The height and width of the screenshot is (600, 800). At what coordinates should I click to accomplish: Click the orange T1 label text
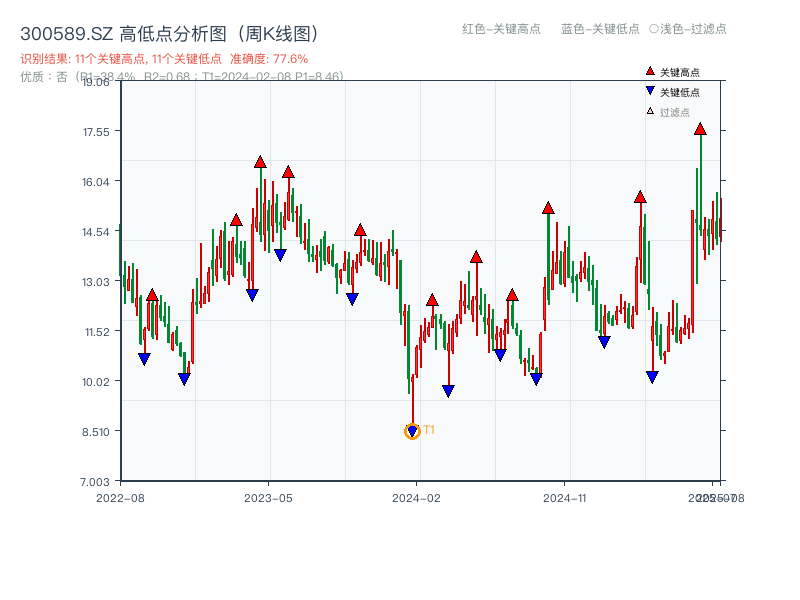pyautogui.click(x=429, y=430)
